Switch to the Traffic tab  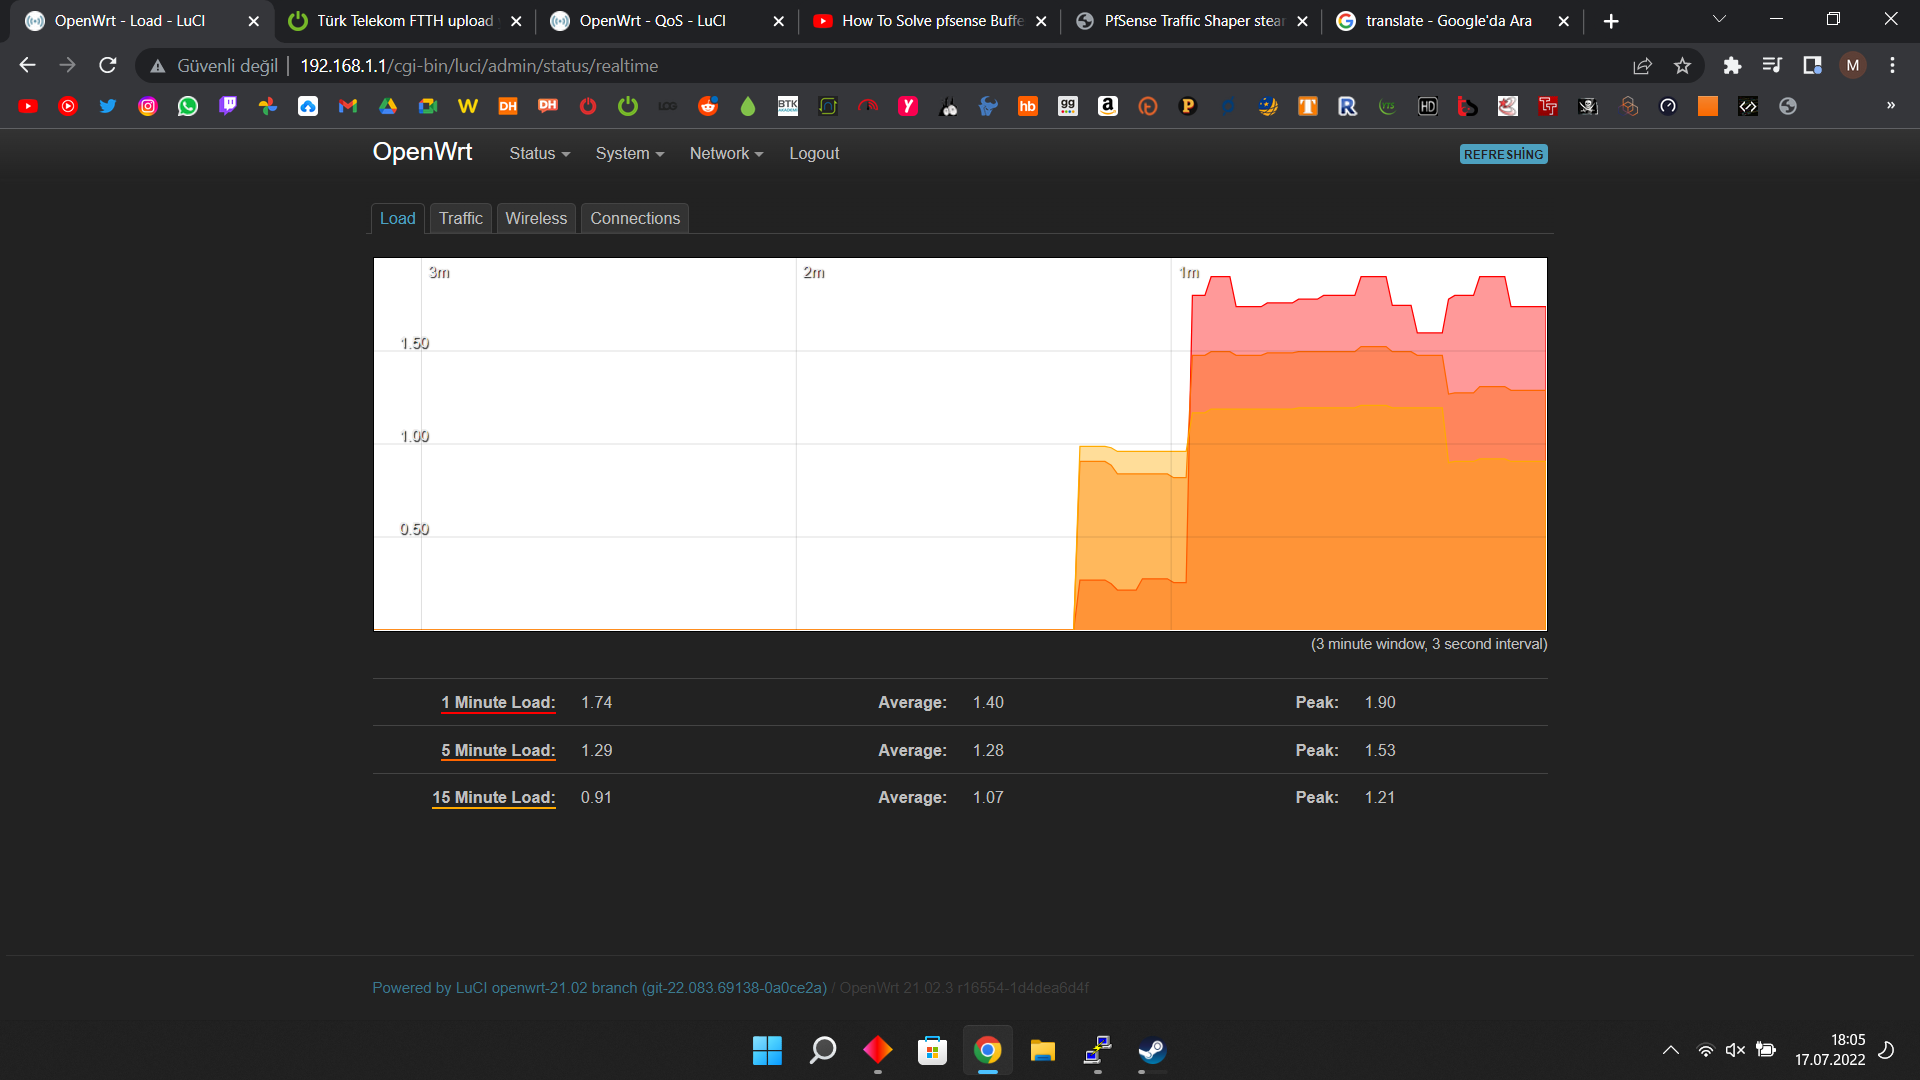pos(460,219)
